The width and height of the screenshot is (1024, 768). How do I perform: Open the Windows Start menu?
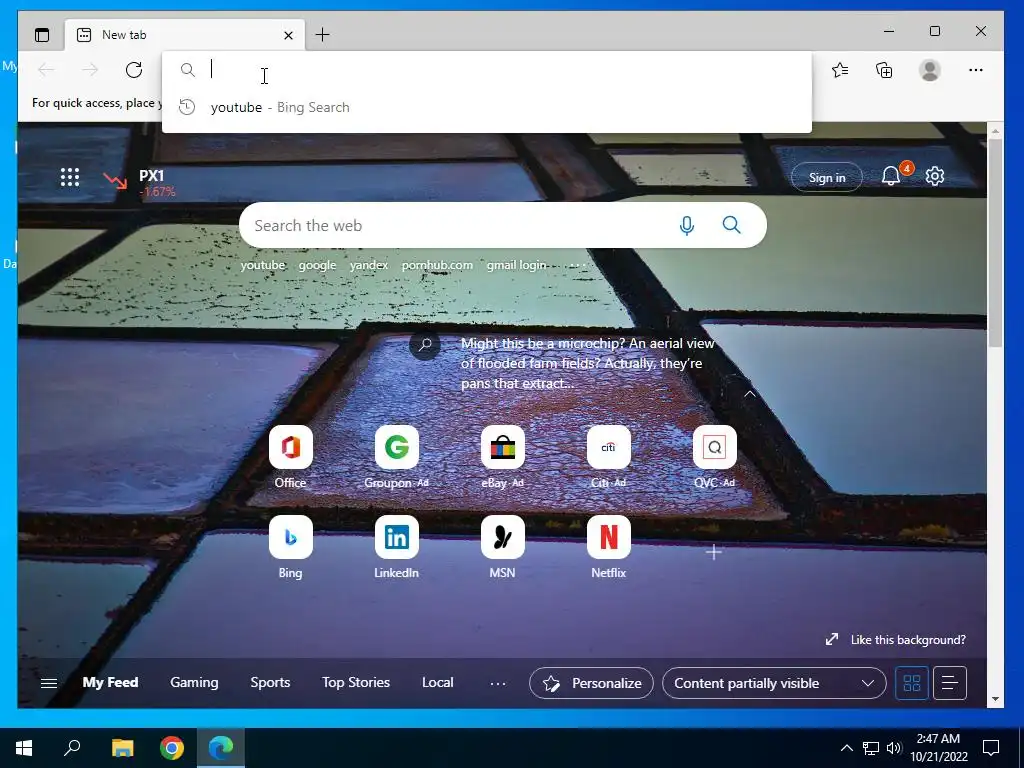[24, 748]
